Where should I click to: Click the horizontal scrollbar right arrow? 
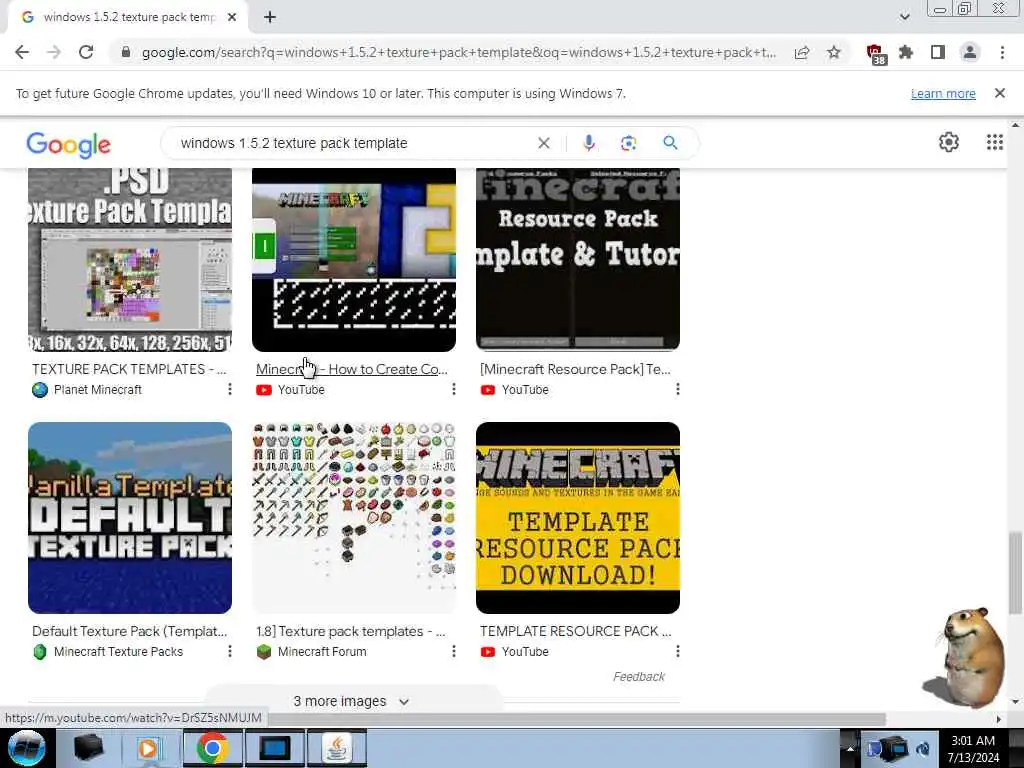coord(998,719)
